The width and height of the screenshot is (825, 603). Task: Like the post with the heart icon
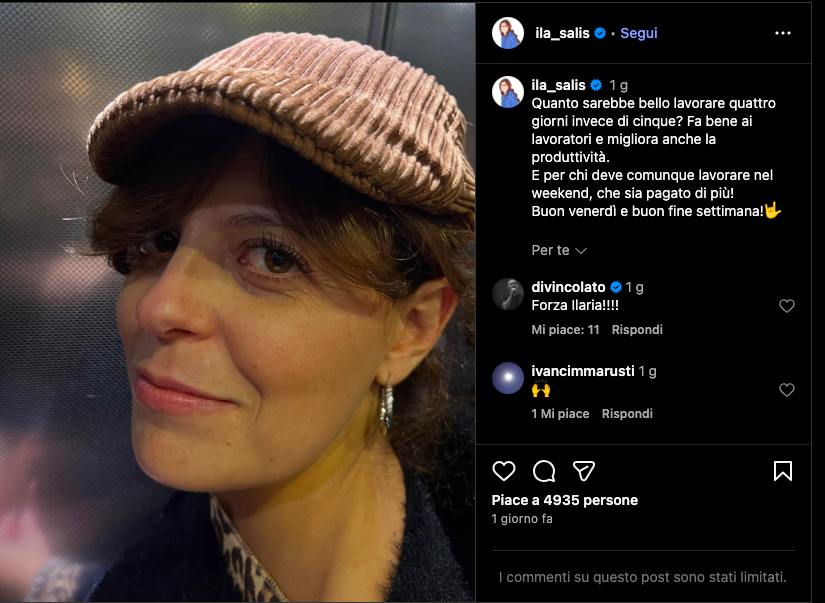[x=504, y=471]
